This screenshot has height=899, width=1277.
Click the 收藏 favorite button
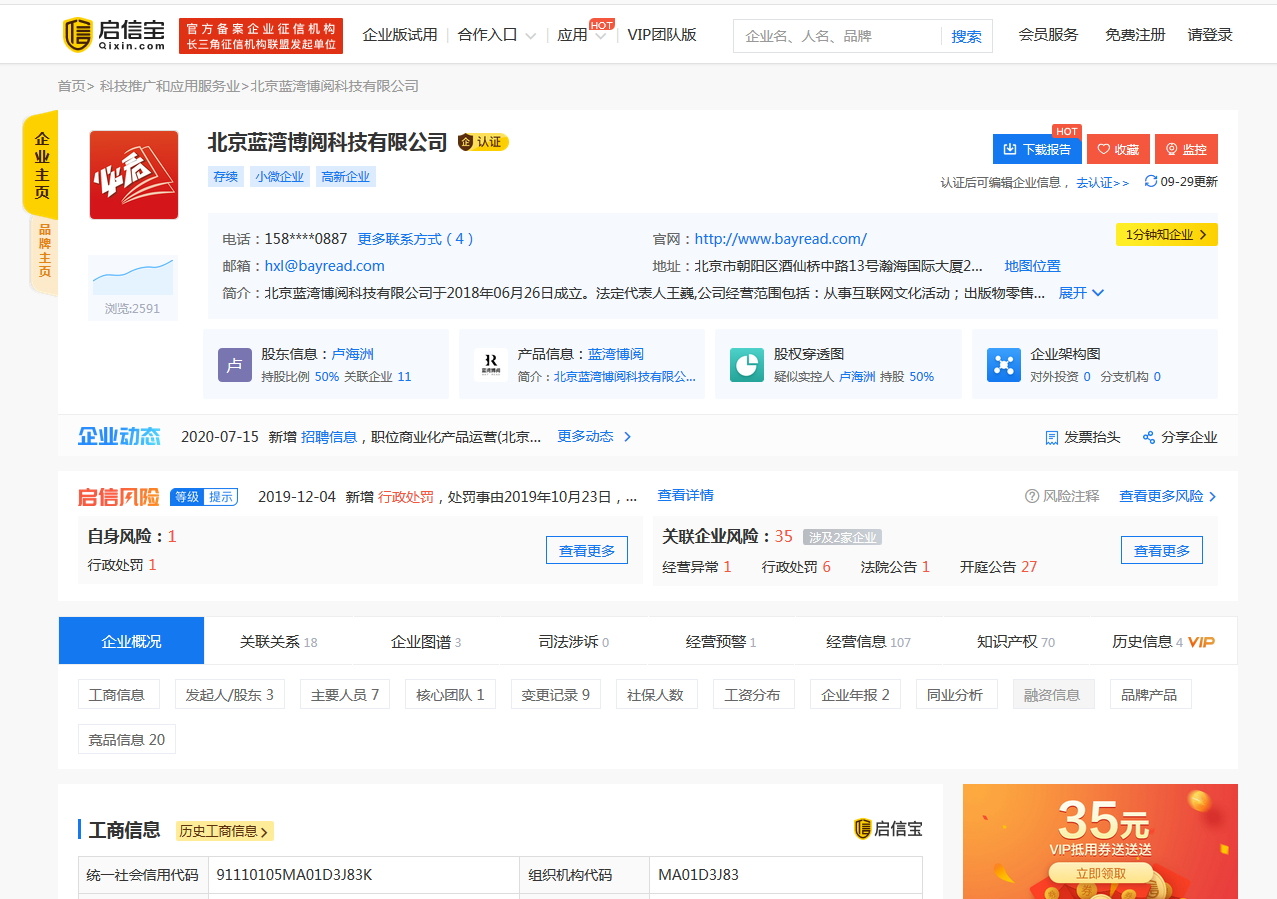point(1118,149)
